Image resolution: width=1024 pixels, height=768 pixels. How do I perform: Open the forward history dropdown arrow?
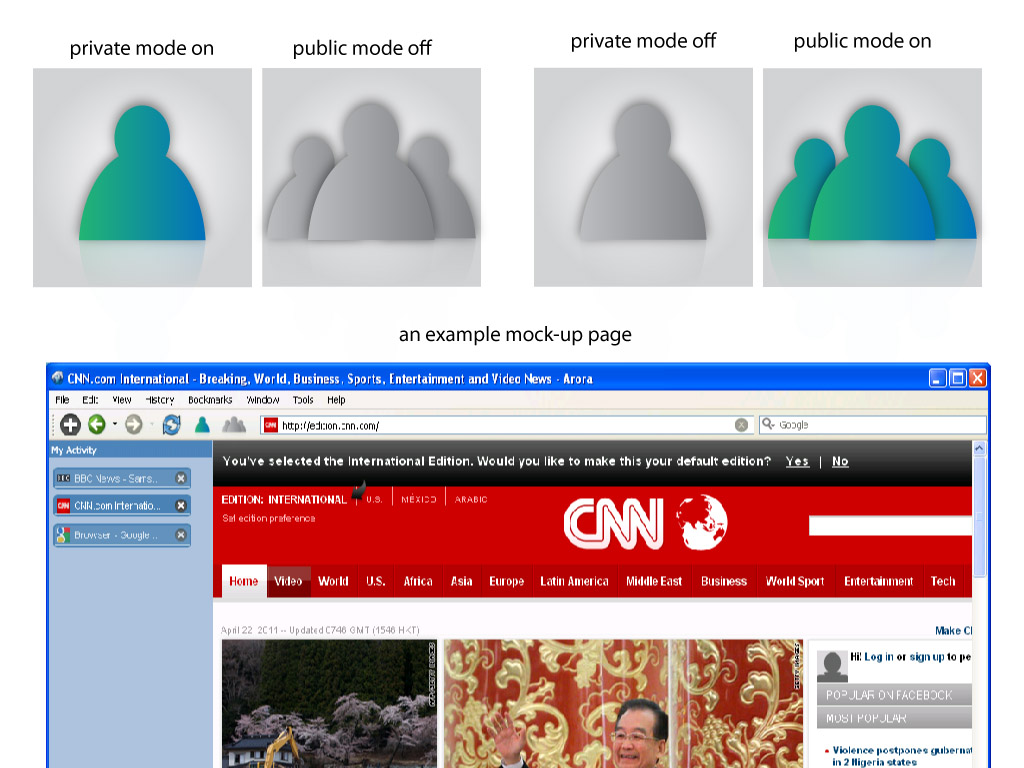[x=151, y=425]
